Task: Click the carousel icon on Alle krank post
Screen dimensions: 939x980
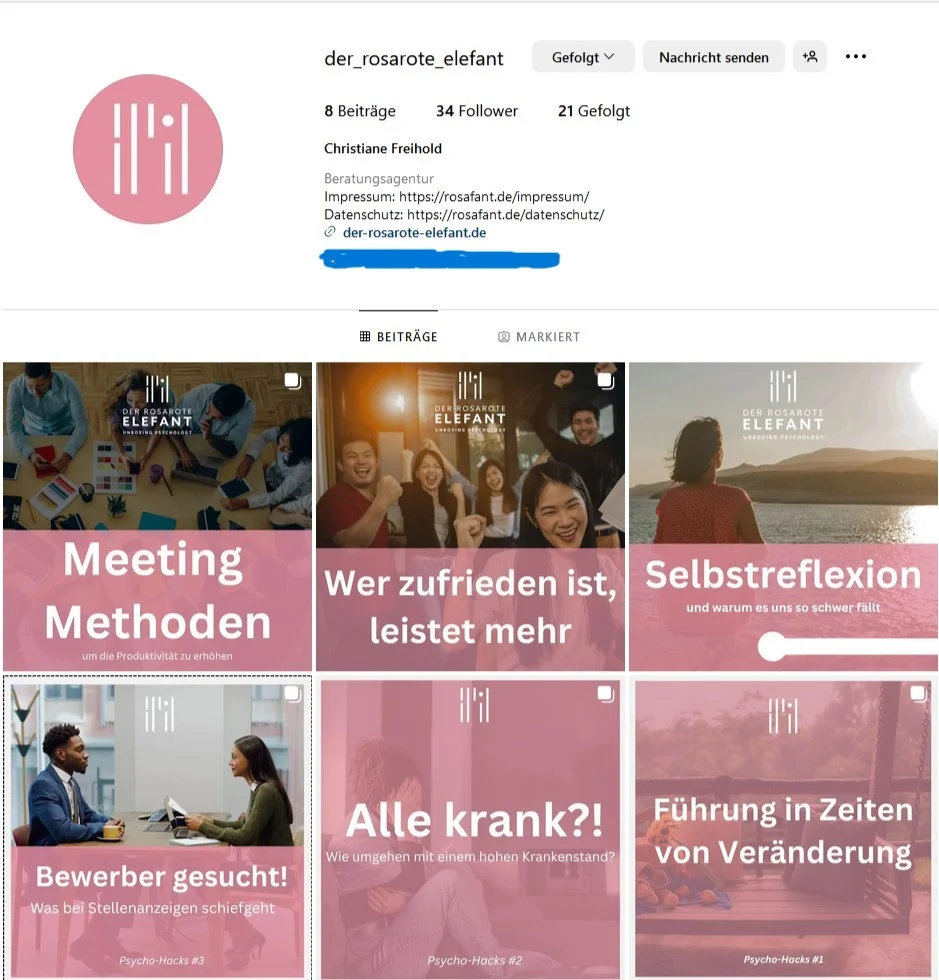Action: [x=605, y=693]
